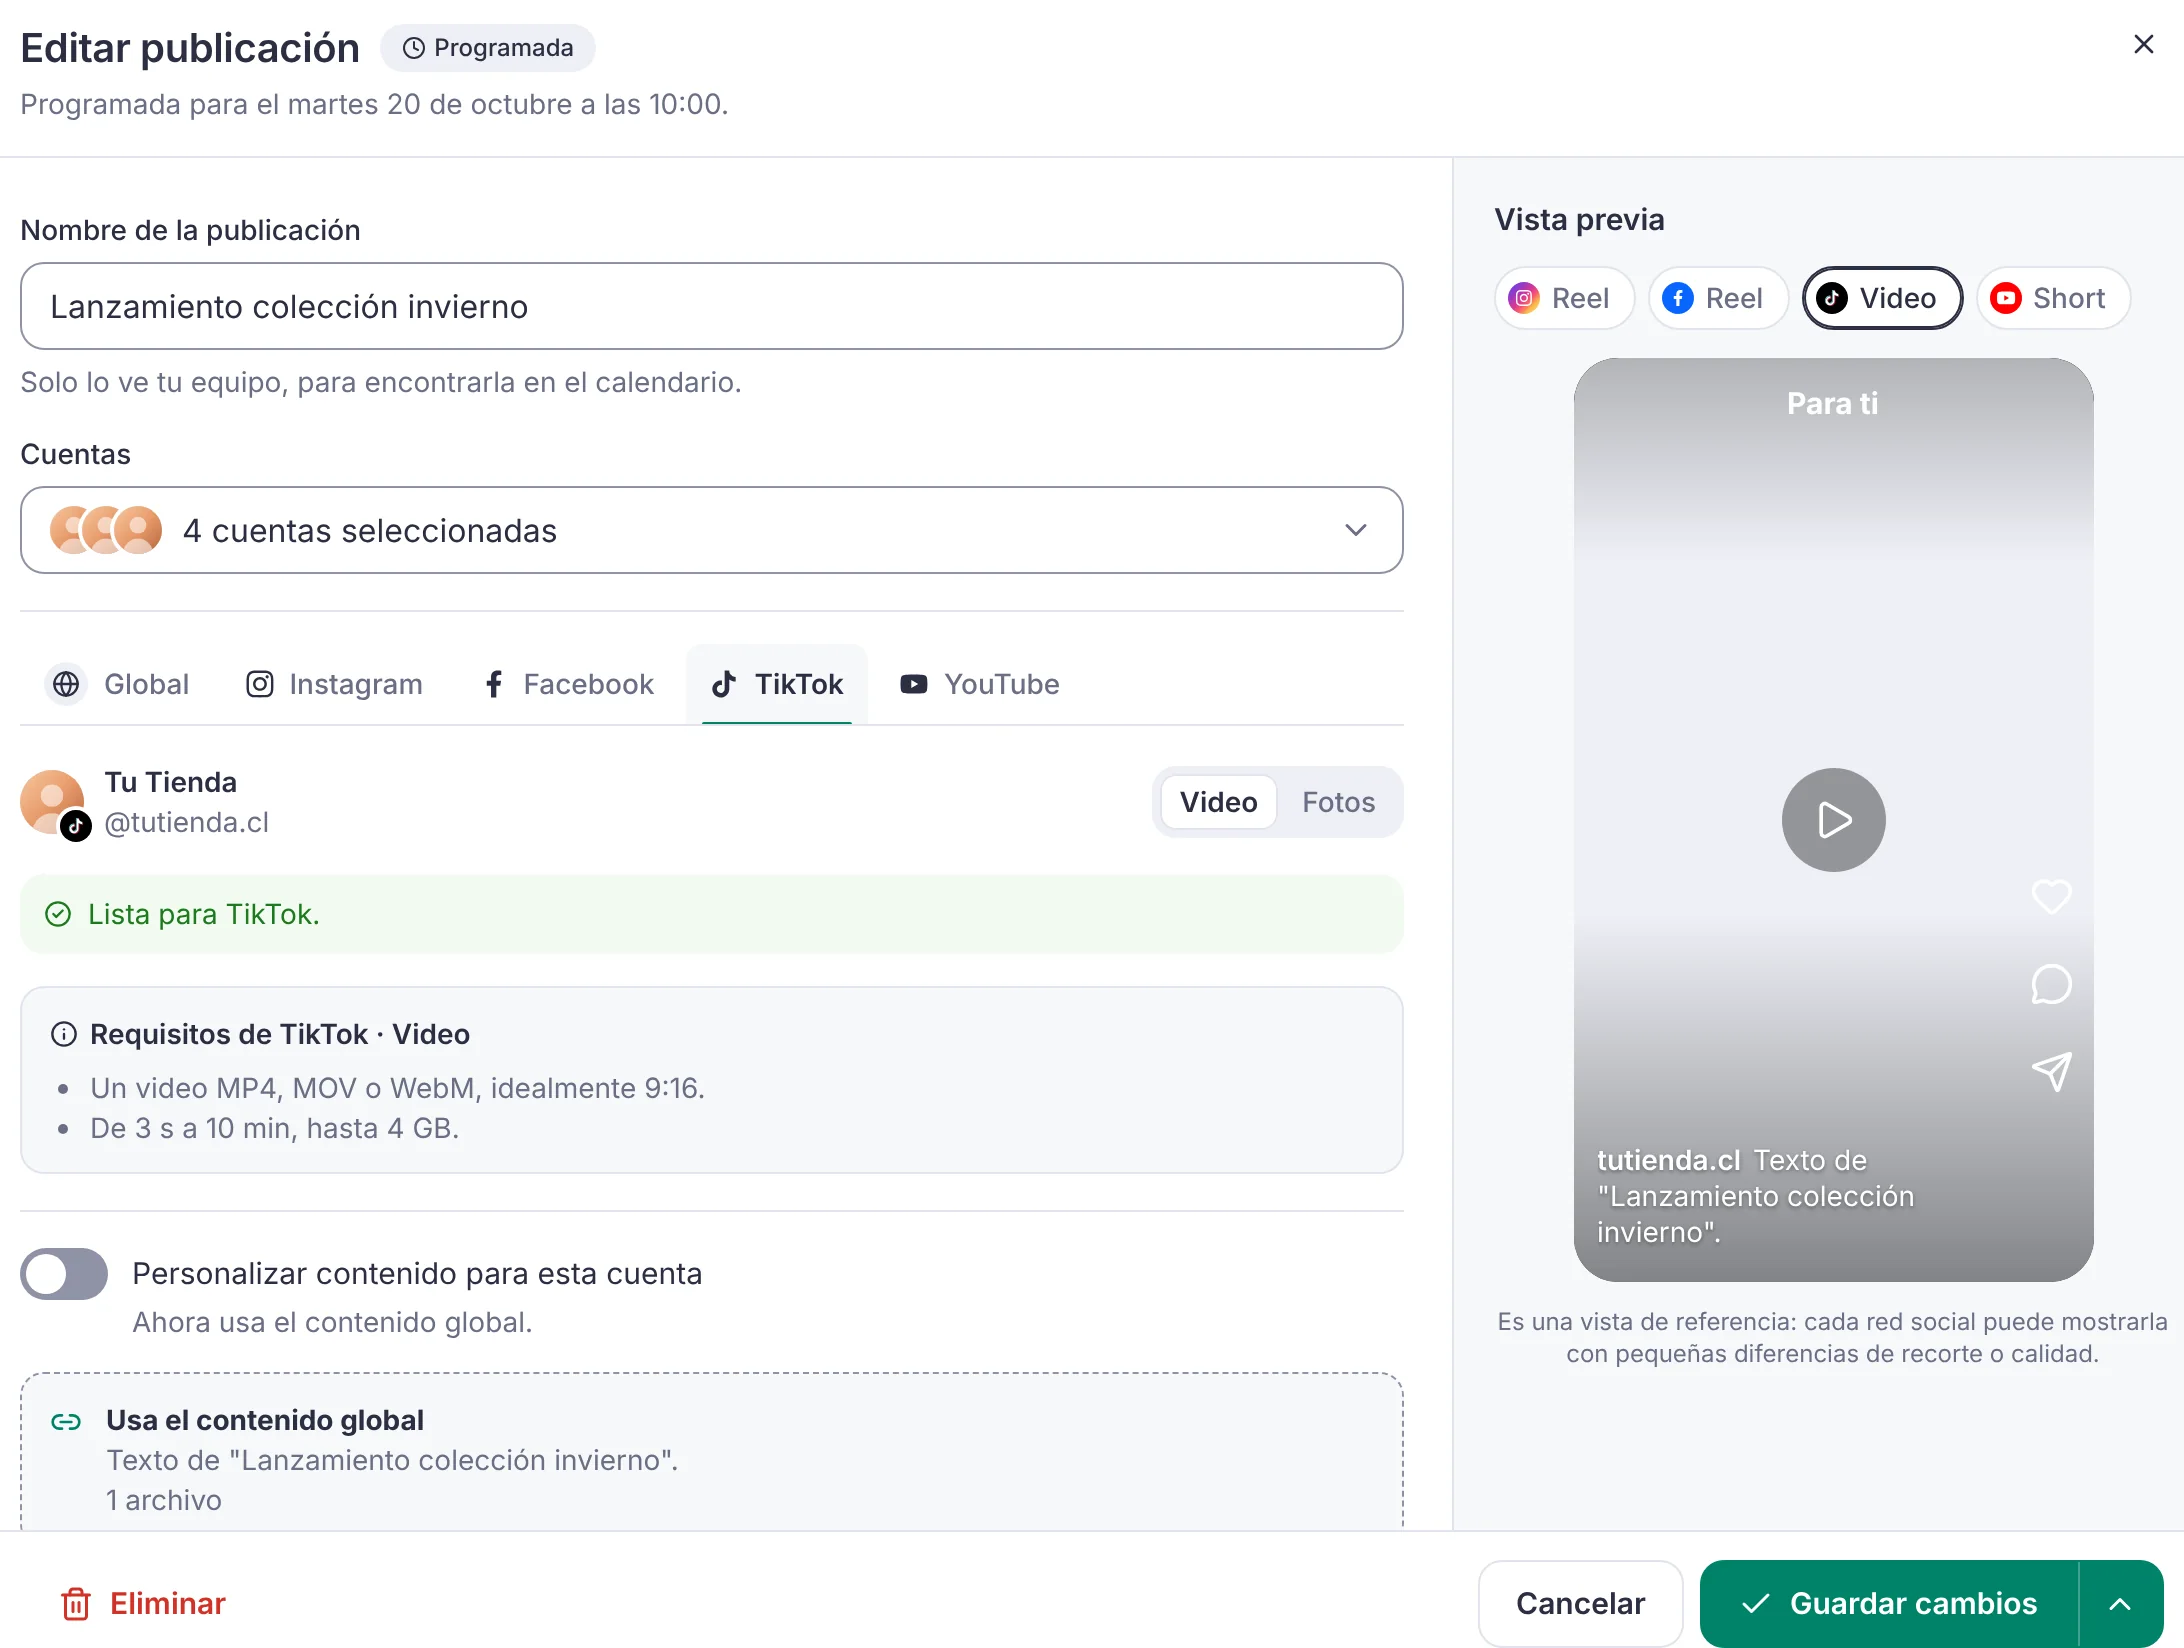
Task: Click the info icon beside Requisitos de TikTok
Action: point(63,1034)
